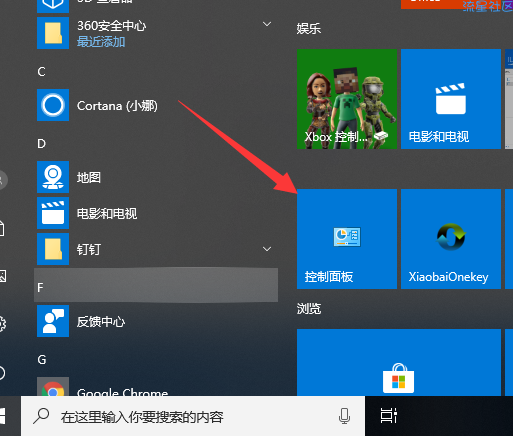This screenshot has height=436, width=513.
Task: Click the 360安全中心 folder icon
Action: tap(53, 33)
